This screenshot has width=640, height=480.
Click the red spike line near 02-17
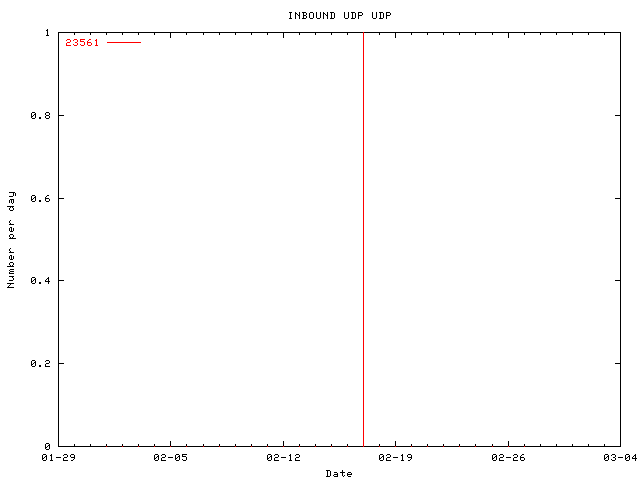pos(363,239)
